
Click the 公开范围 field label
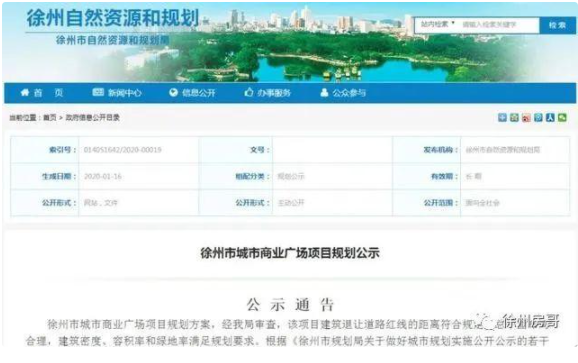[441, 203]
